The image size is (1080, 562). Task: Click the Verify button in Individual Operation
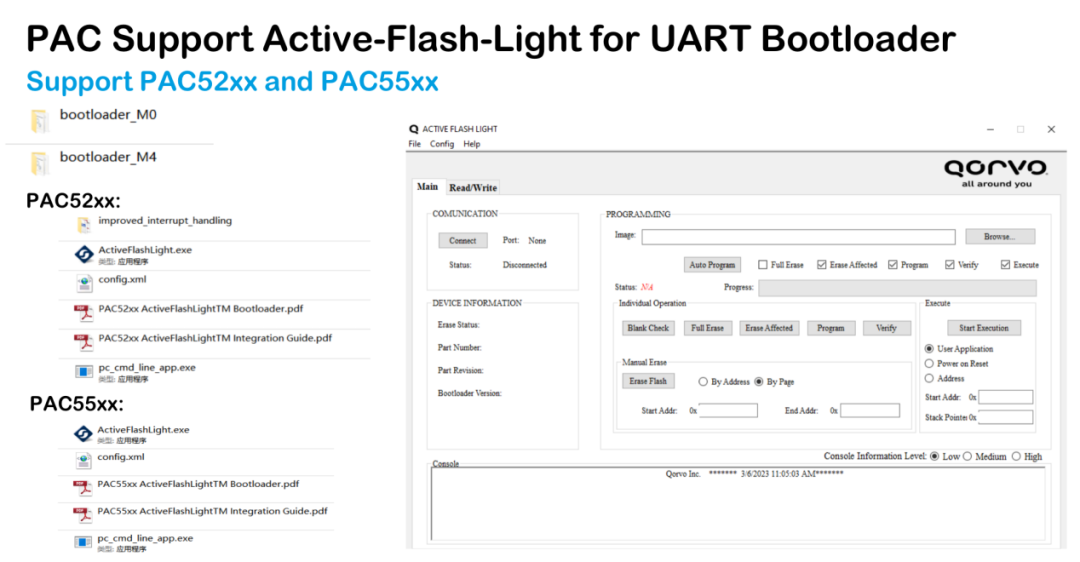click(x=886, y=328)
